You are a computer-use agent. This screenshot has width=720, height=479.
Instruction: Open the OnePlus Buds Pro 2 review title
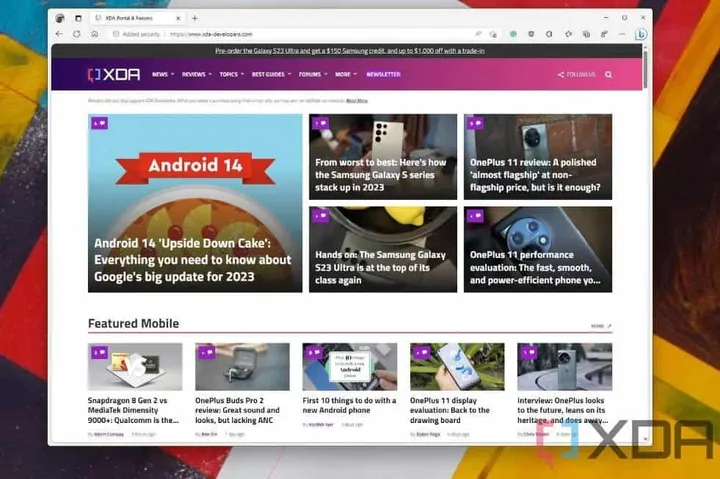(x=237, y=410)
